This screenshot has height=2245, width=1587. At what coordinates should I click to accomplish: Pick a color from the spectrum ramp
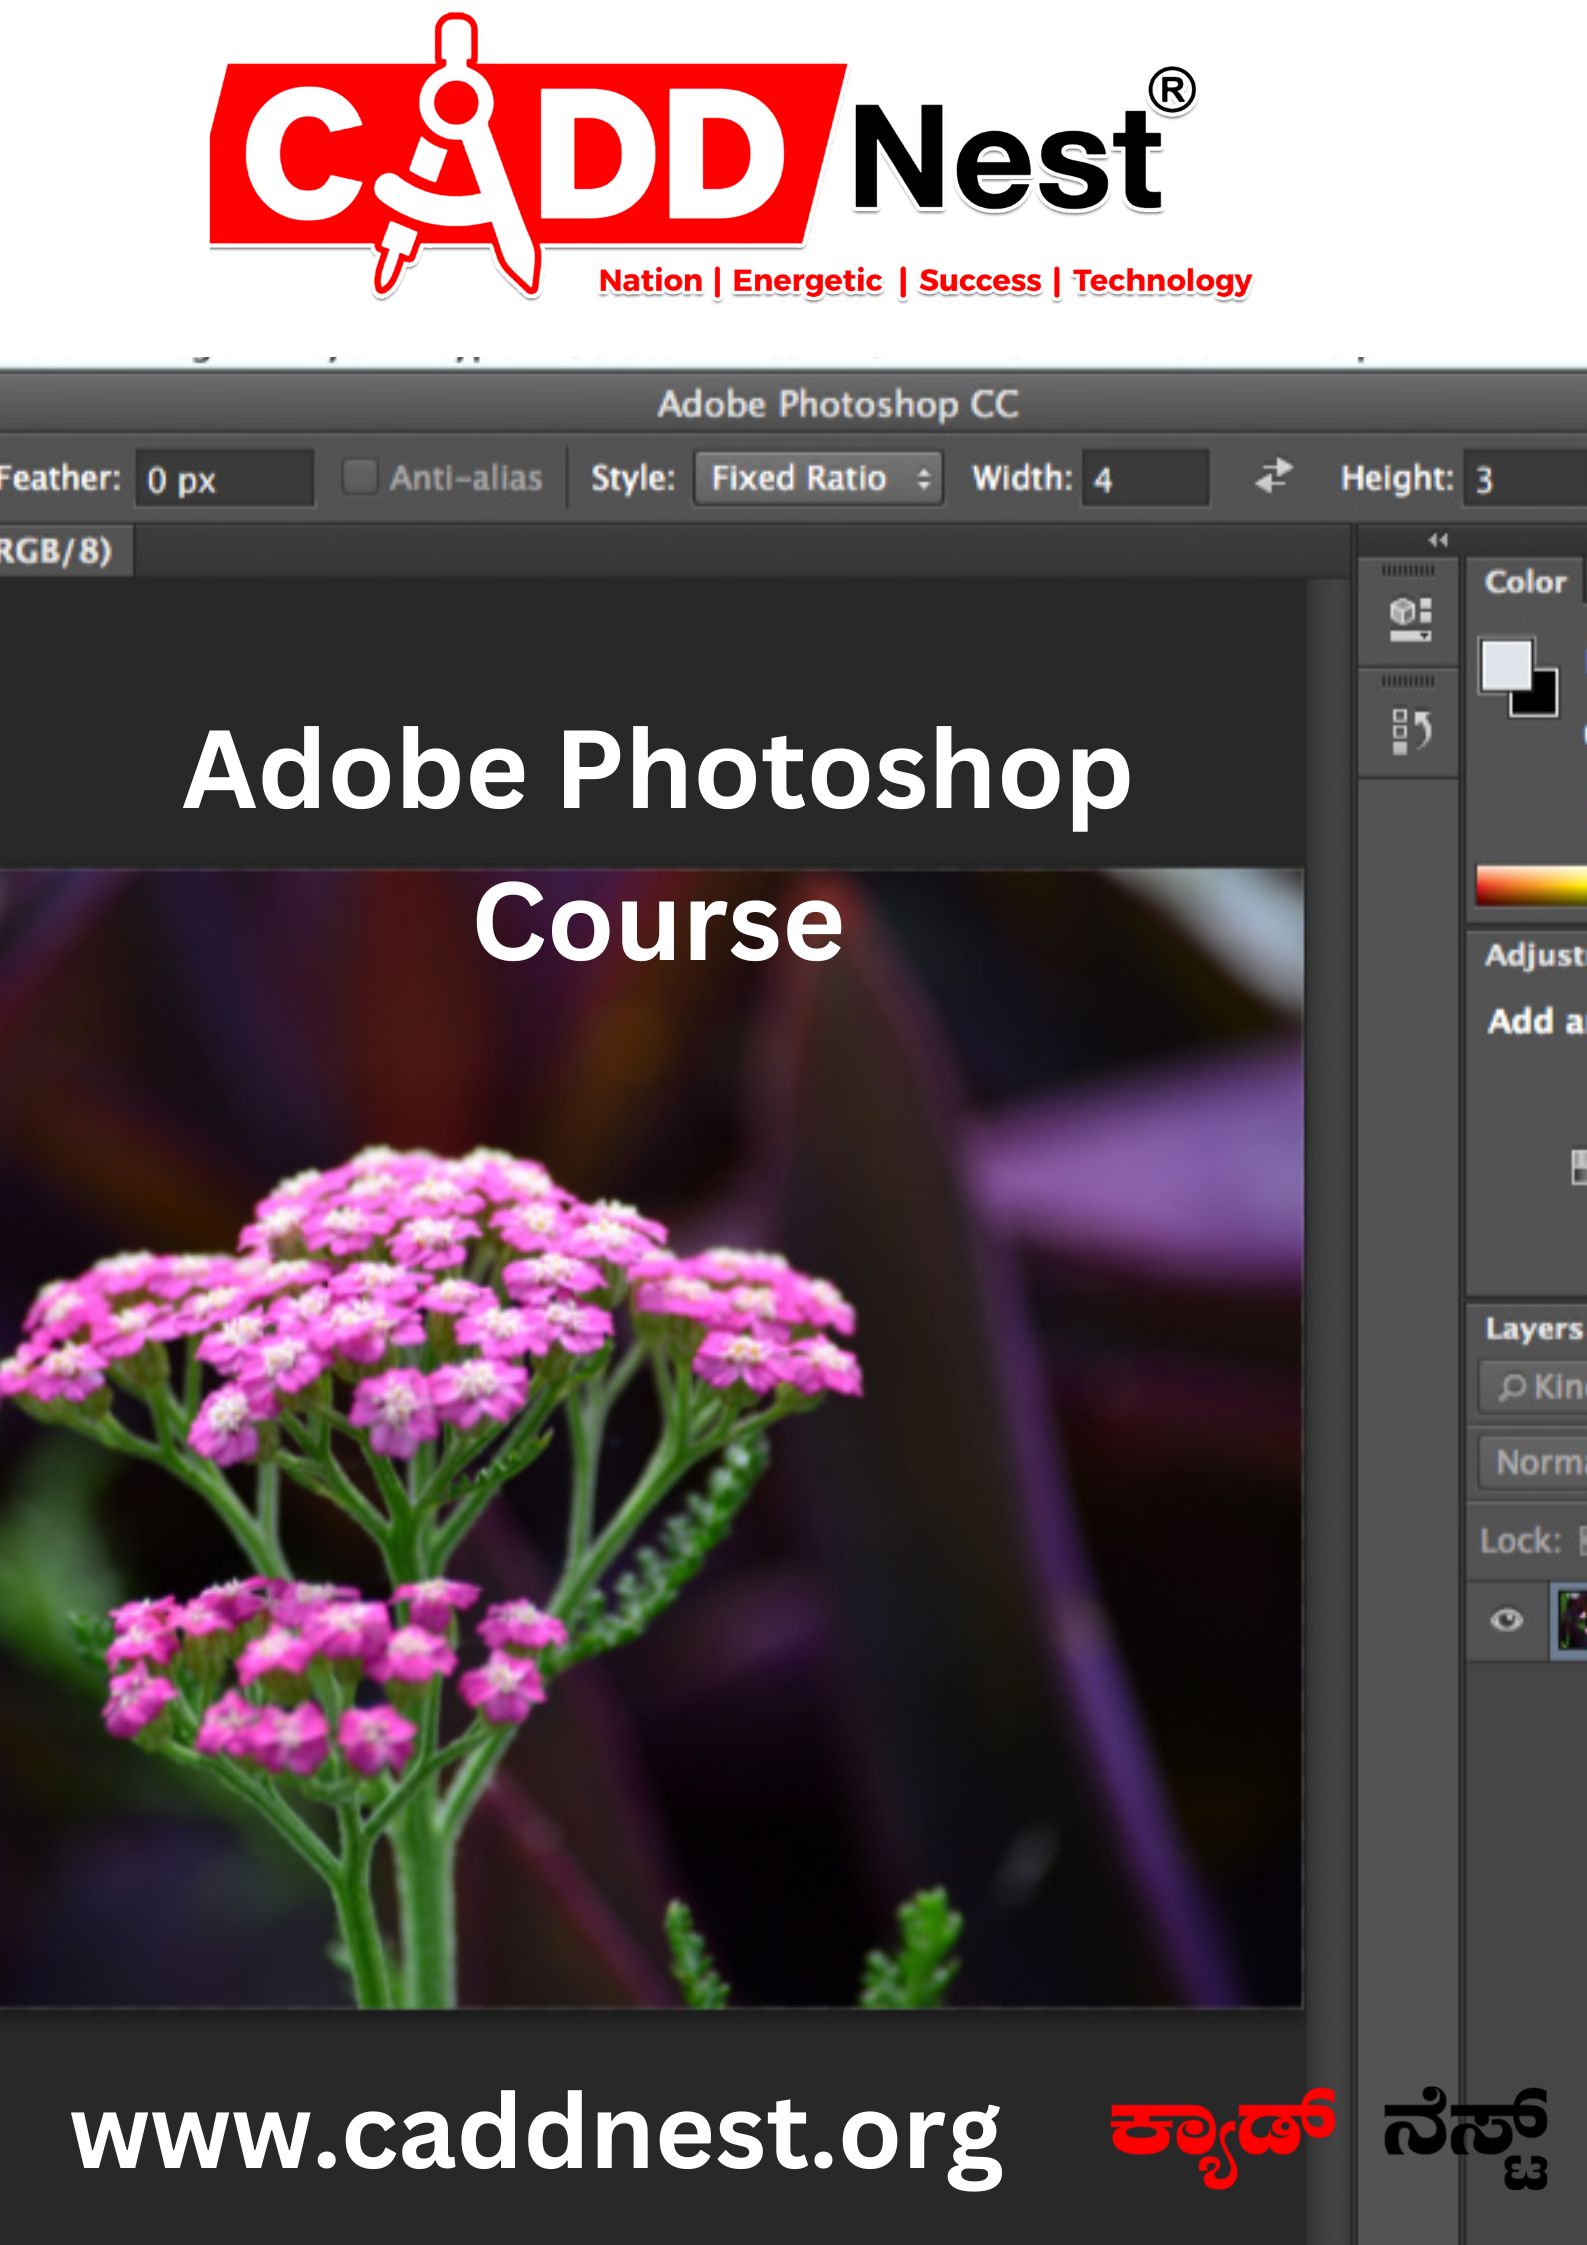(1532, 886)
